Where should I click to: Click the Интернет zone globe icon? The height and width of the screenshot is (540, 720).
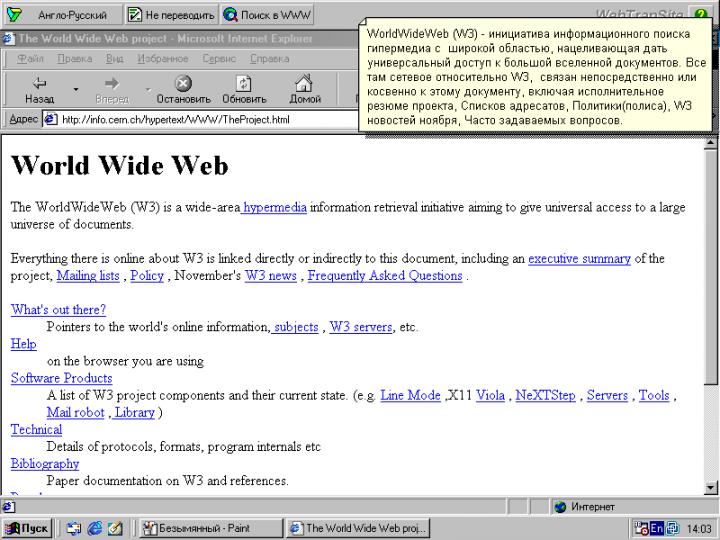[560, 507]
